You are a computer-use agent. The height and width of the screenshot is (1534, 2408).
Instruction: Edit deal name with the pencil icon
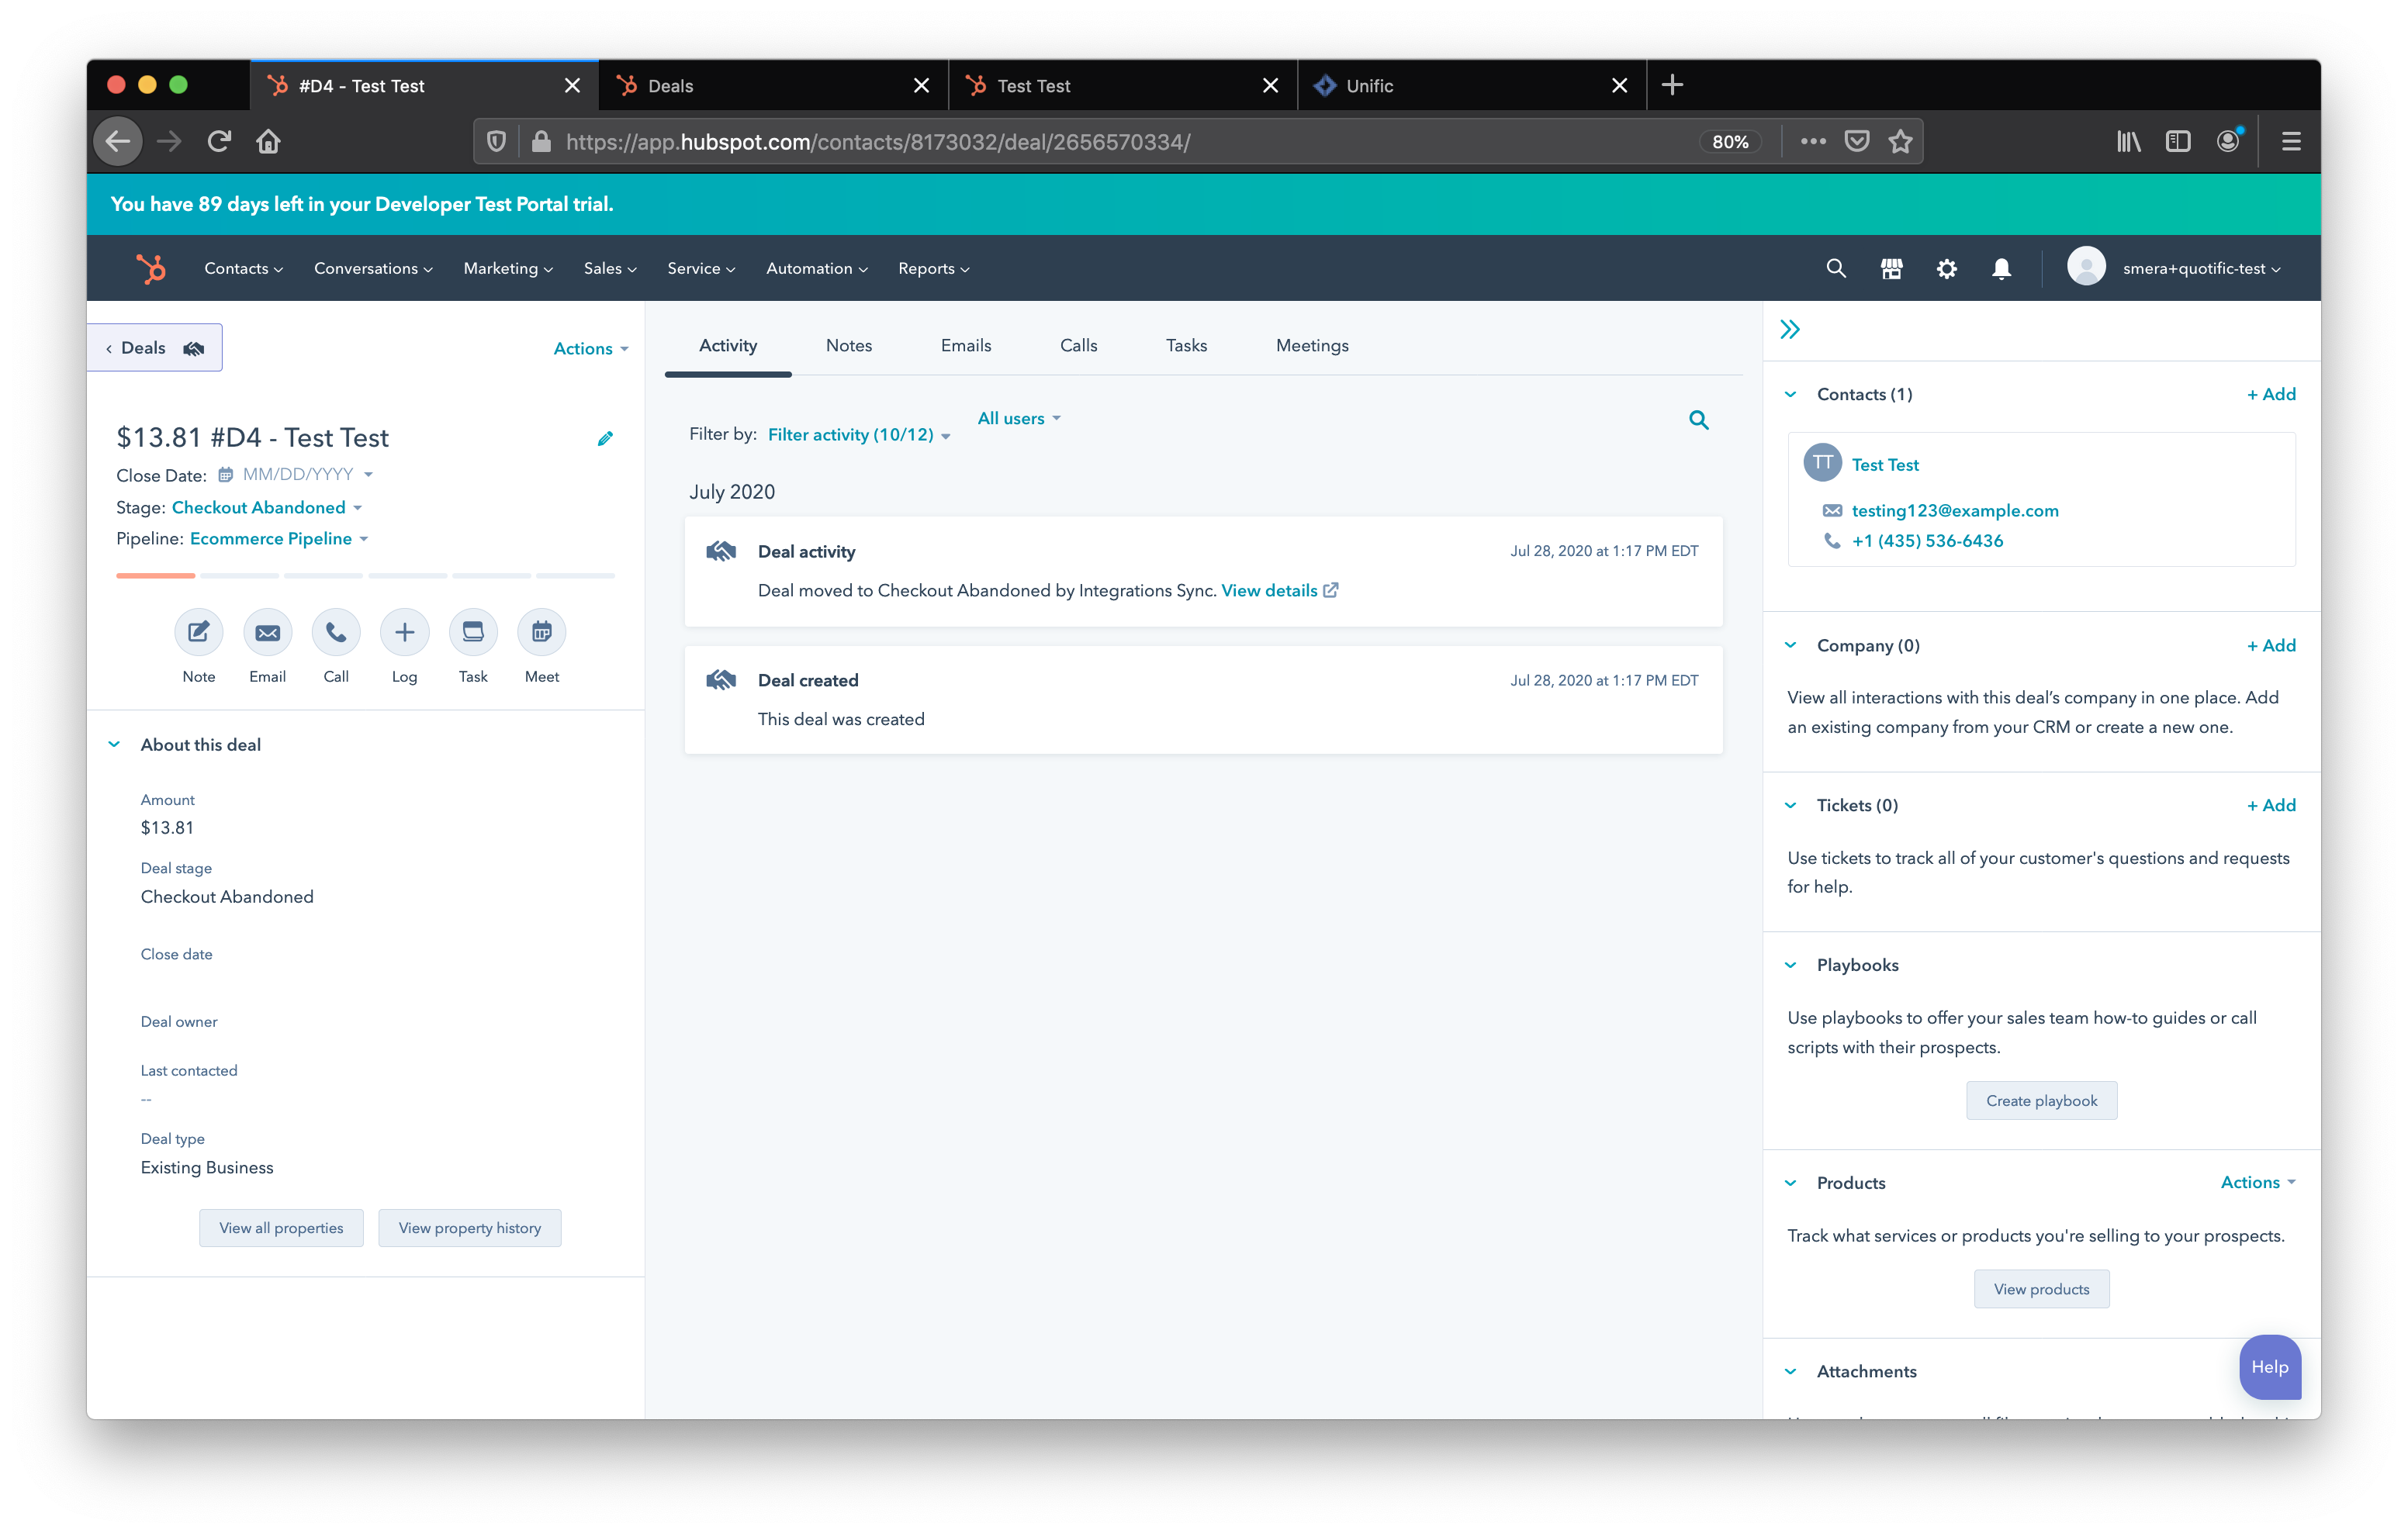coord(605,439)
